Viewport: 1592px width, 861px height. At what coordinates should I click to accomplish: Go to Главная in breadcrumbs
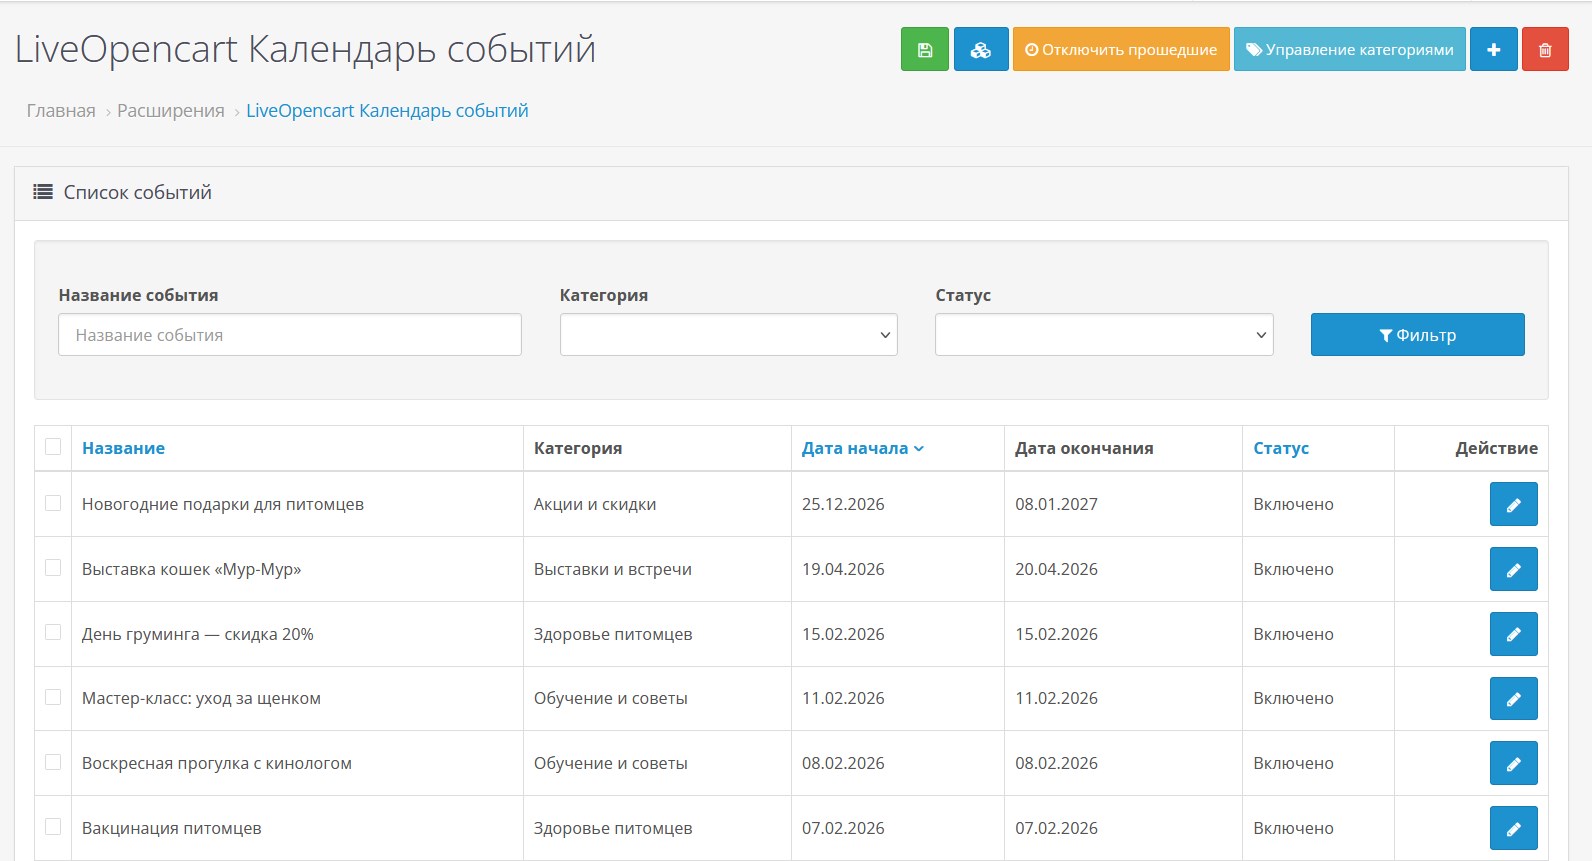pos(61,111)
